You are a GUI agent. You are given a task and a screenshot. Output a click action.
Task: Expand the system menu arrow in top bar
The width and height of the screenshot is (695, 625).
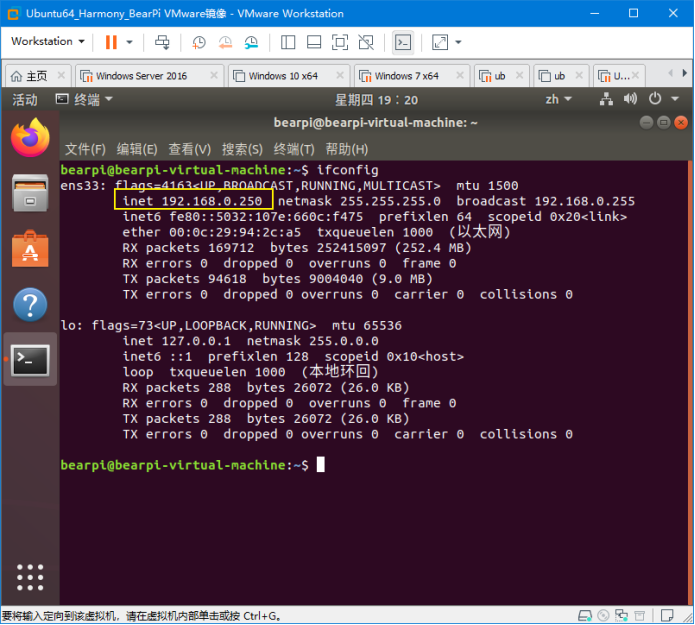point(675,99)
